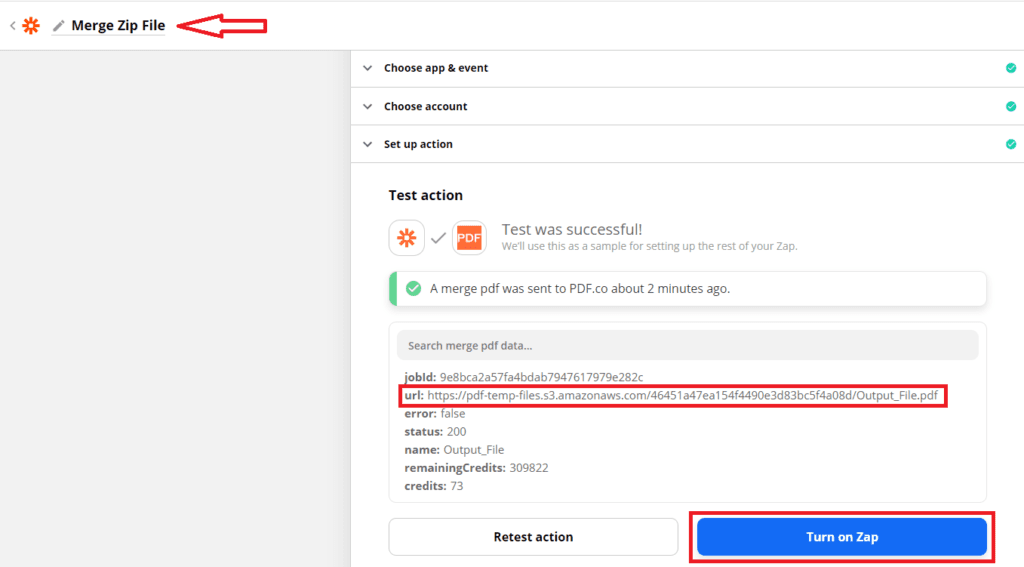This screenshot has height=567, width=1024.
Task: Click the back chevron beside the Zapier logo
Action: pyautogui.click(x=12, y=26)
